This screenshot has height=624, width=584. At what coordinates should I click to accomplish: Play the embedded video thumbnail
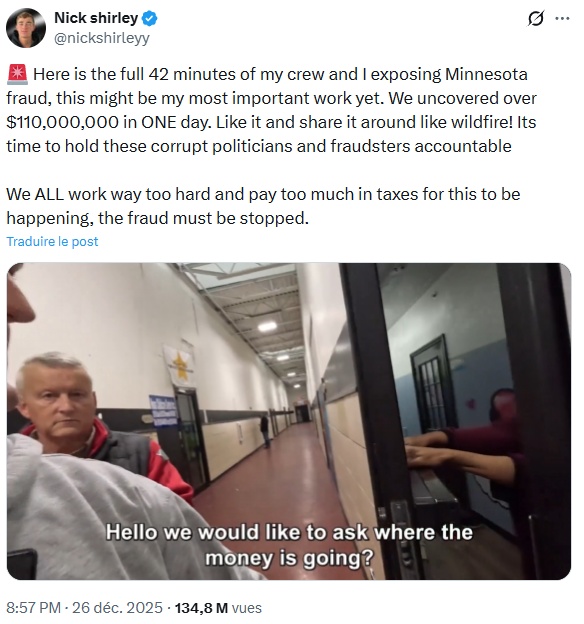[x=289, y=421]
